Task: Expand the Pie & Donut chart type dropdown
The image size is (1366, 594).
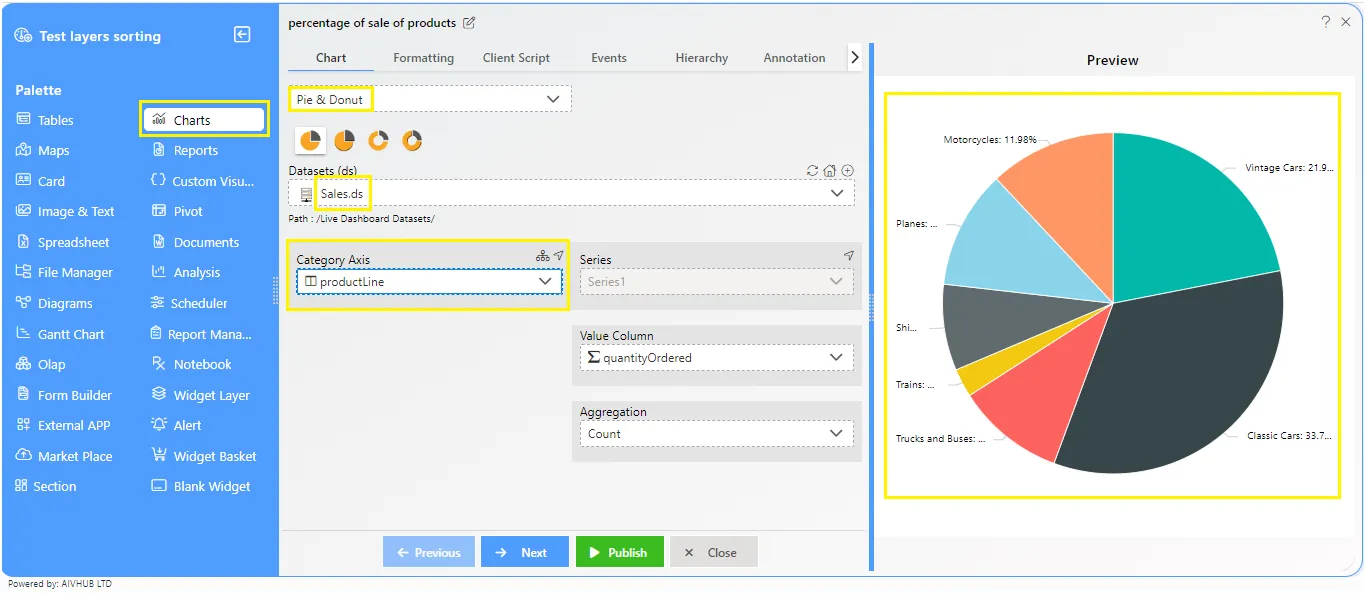Action: pos(430,99)
